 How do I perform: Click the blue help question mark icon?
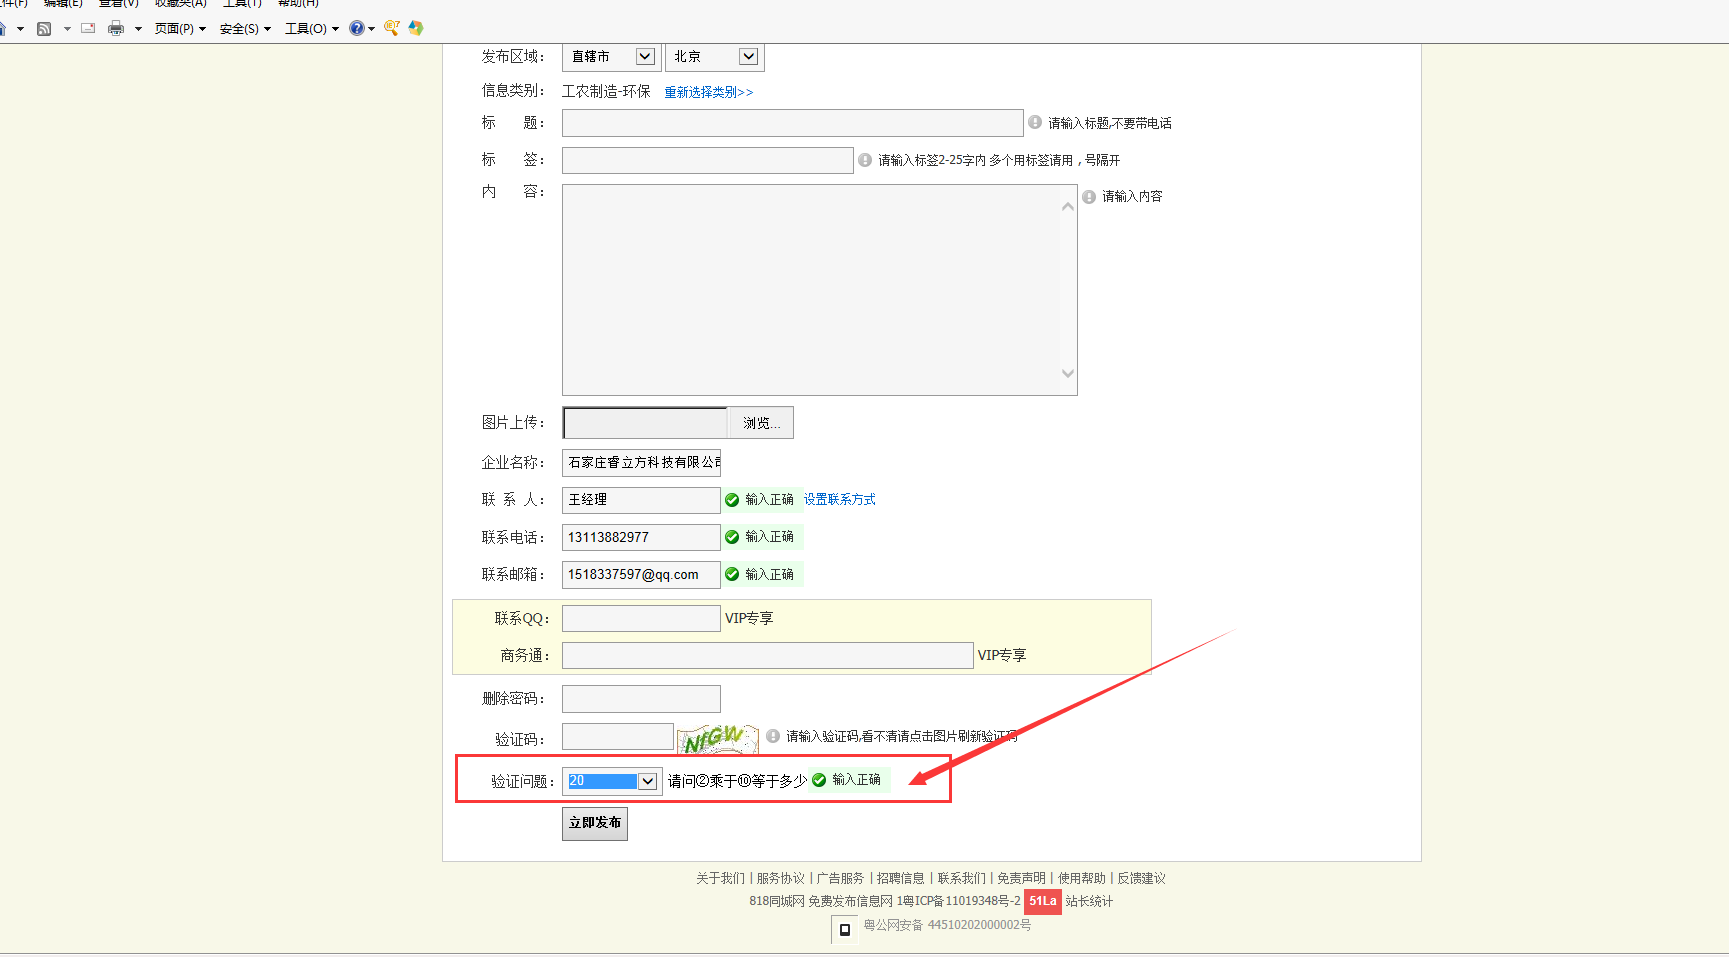coord(356,29)
